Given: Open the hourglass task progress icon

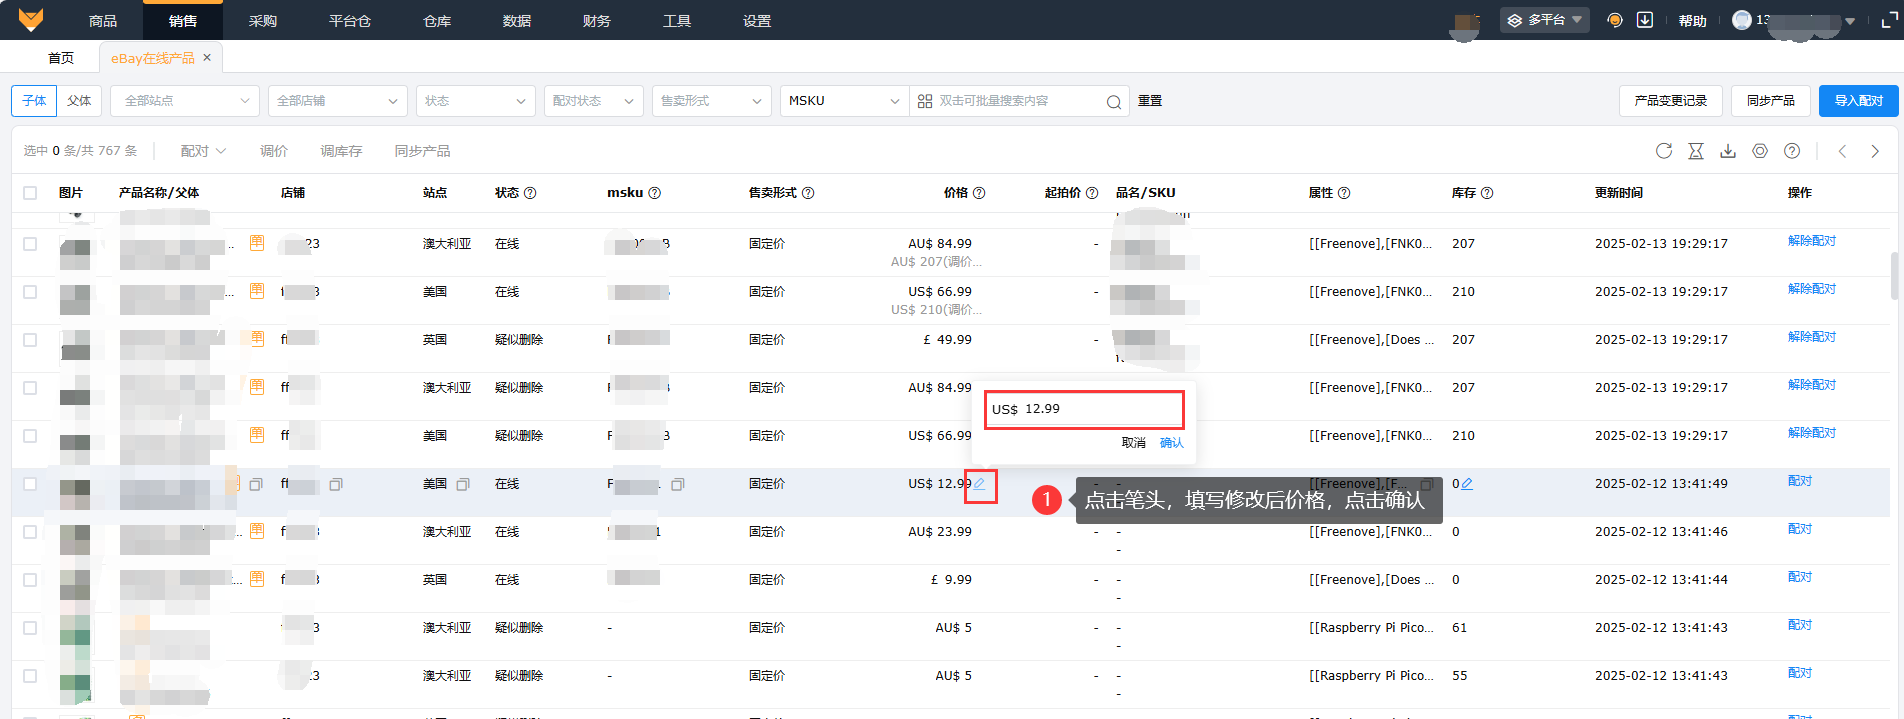Looking at the screenshot, I should [x=1696, y=151].
